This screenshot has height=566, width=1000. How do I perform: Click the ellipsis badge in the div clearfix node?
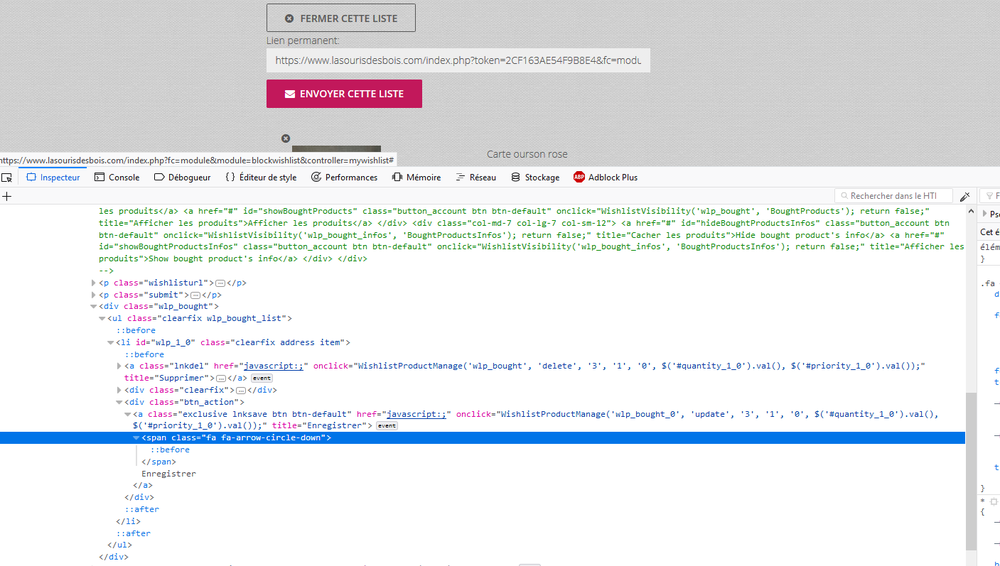pyautogui.click(x=240, y=390)
